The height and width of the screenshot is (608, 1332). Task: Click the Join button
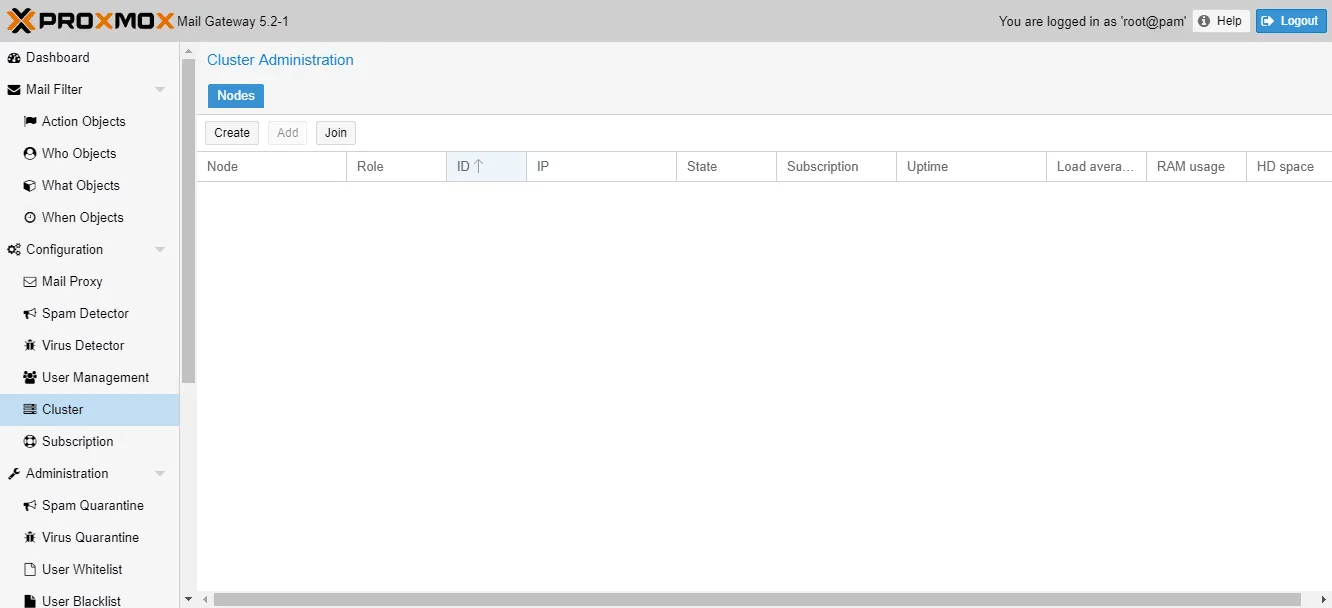click(x=335, y=132)
